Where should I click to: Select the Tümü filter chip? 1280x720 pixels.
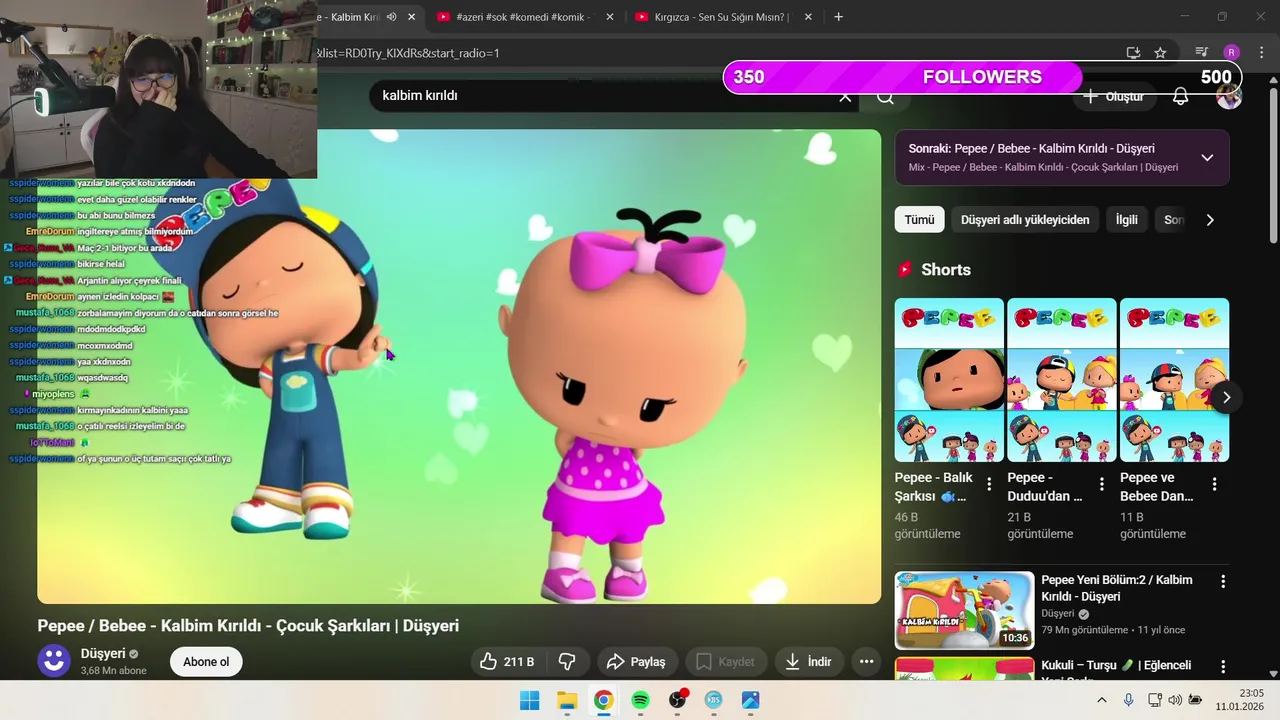(919, 220)
